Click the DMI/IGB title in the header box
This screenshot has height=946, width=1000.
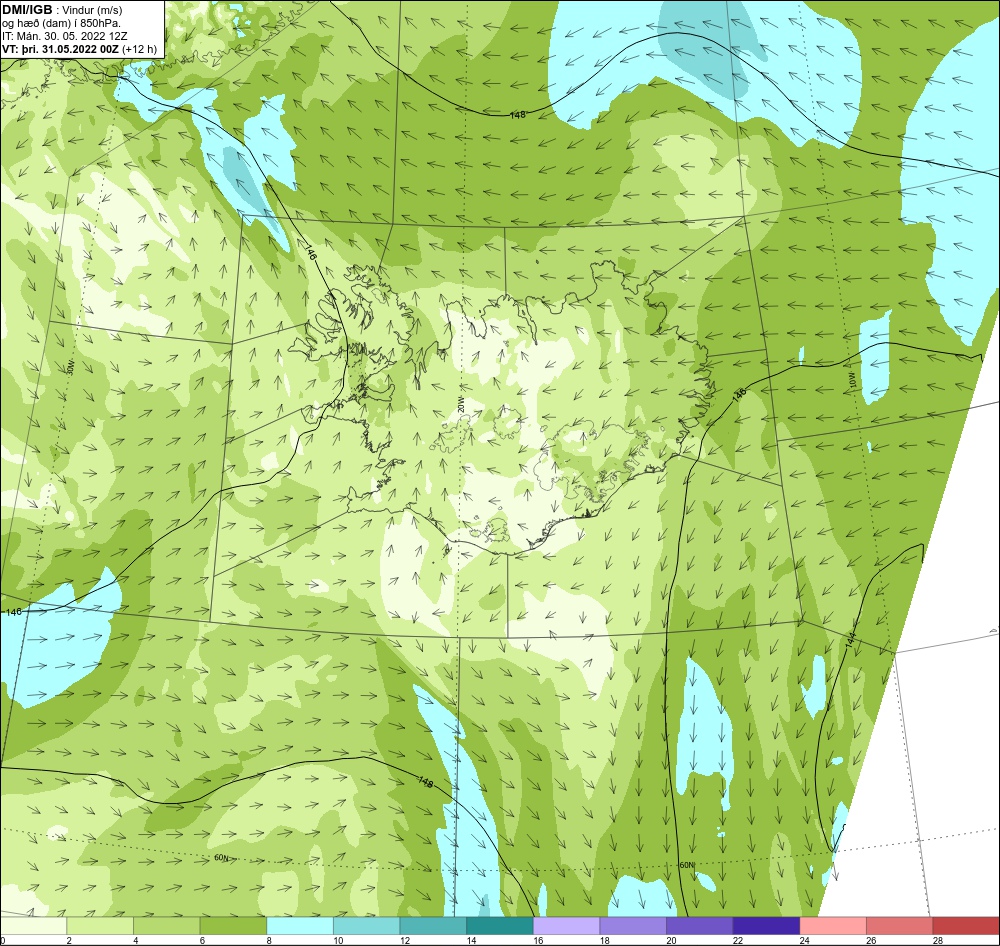(x=27, y=10)
